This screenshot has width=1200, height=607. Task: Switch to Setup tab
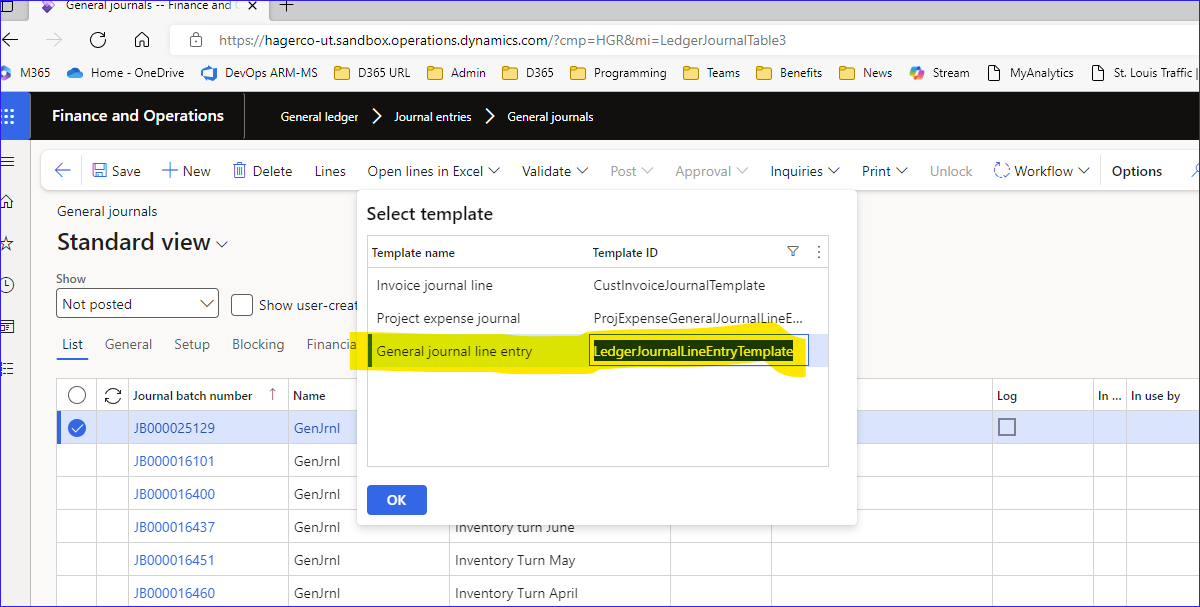tap(192, 344)
